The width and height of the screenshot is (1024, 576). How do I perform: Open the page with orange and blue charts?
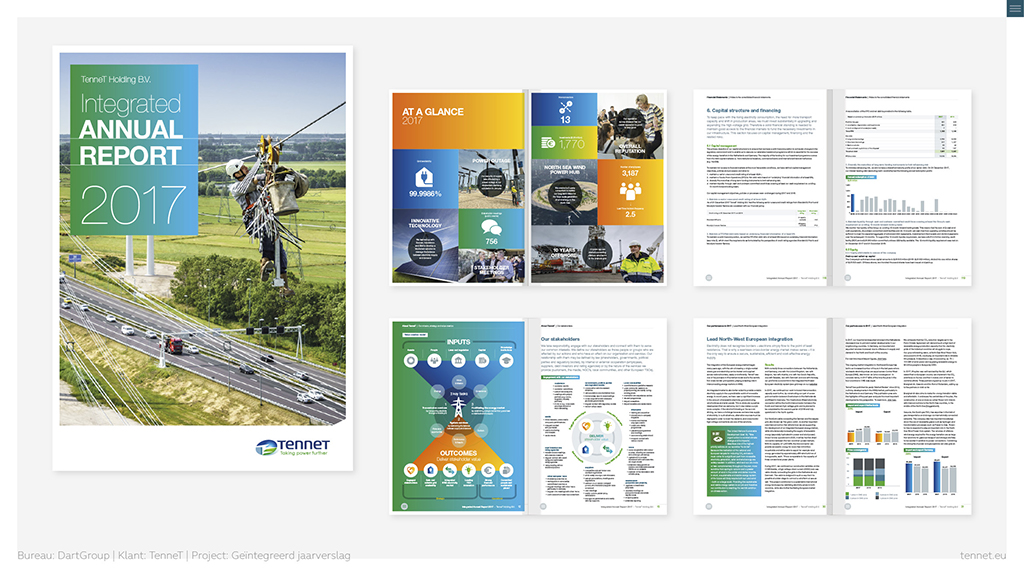(904, 416)
